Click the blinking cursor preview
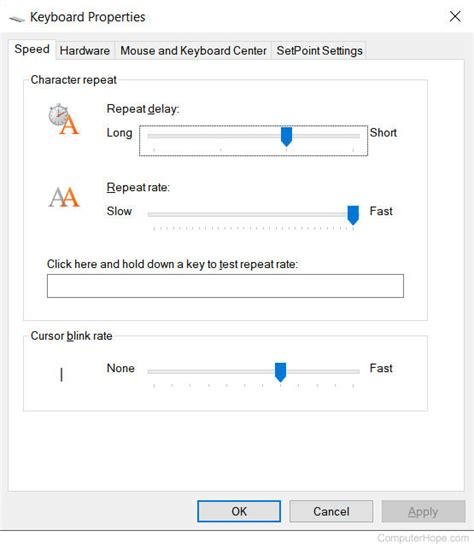This screenshot has width=474, height=548. pyautogui.click(x=62, y=375)
